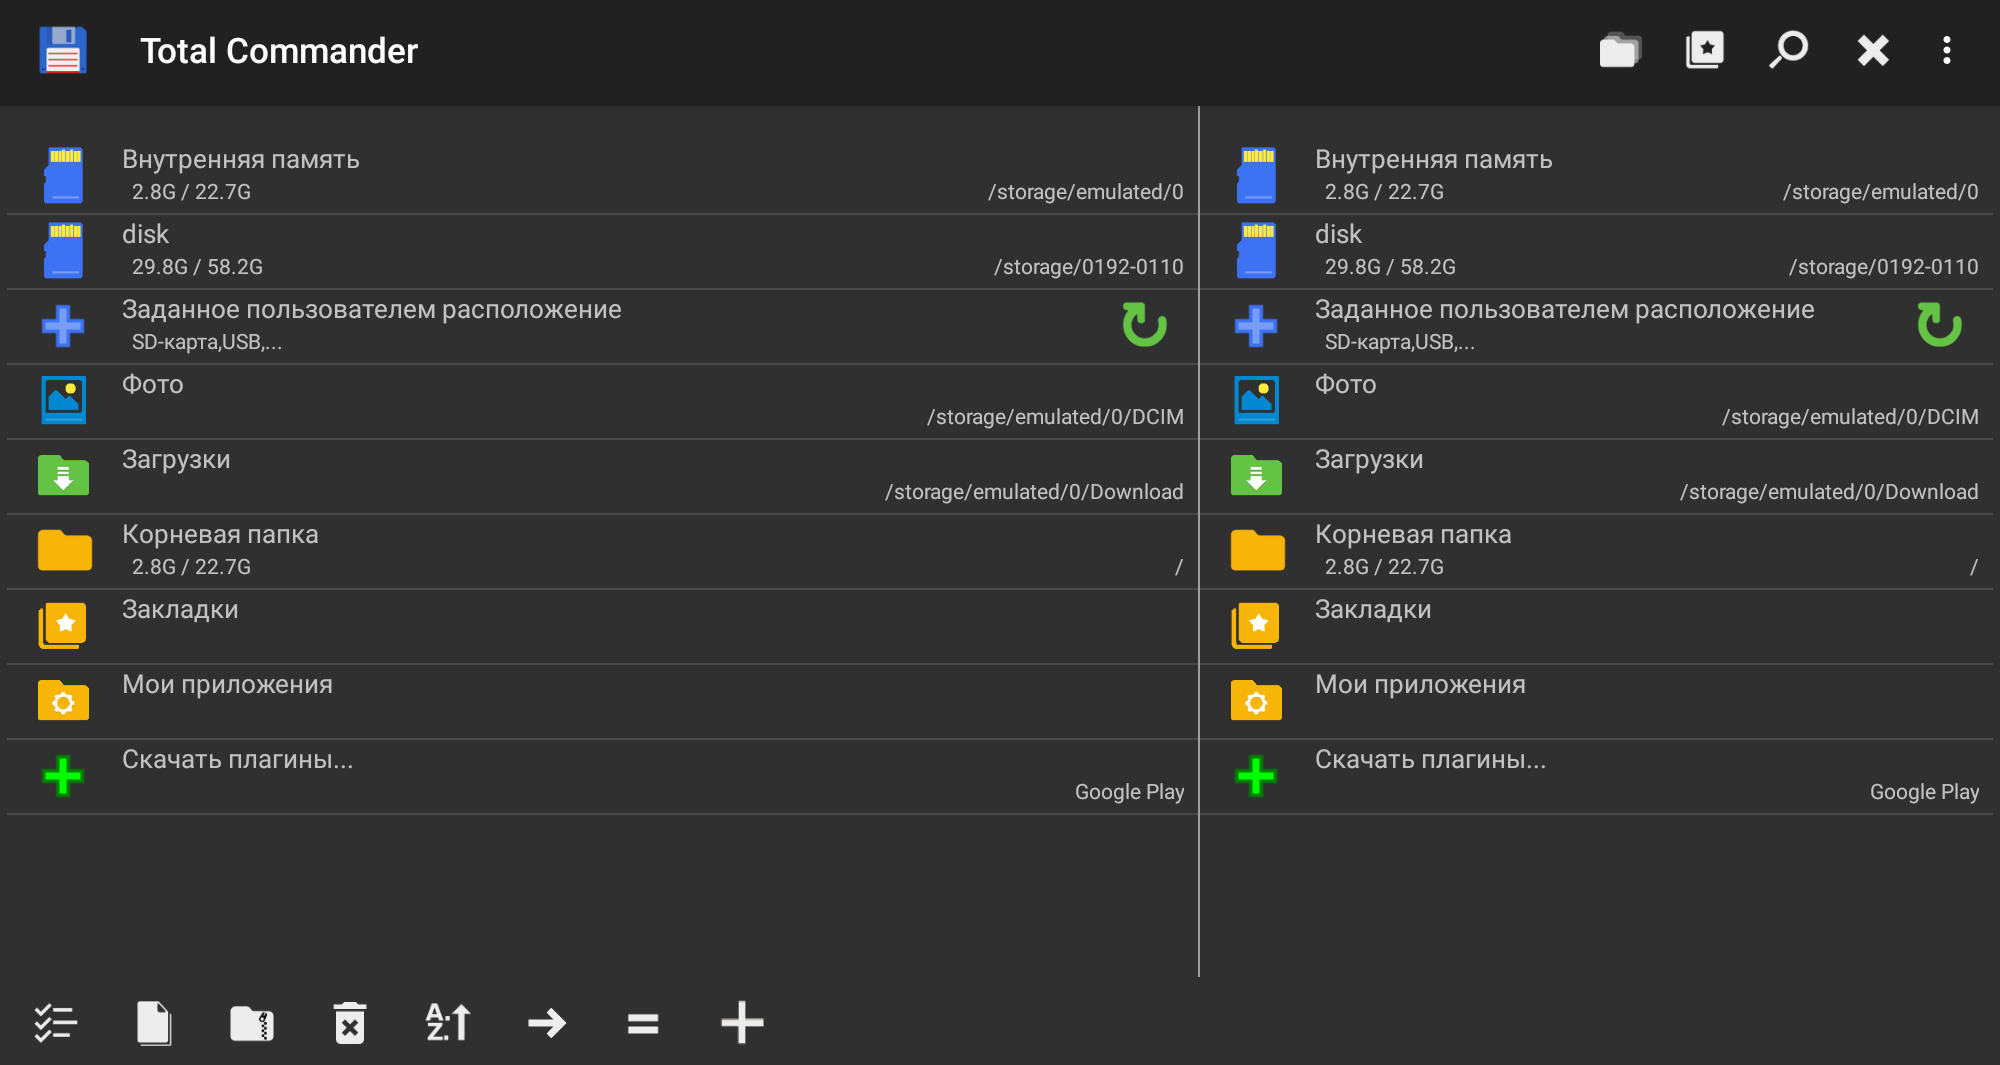Open Мои приложения label in right panel

[x=1420, y=685]
